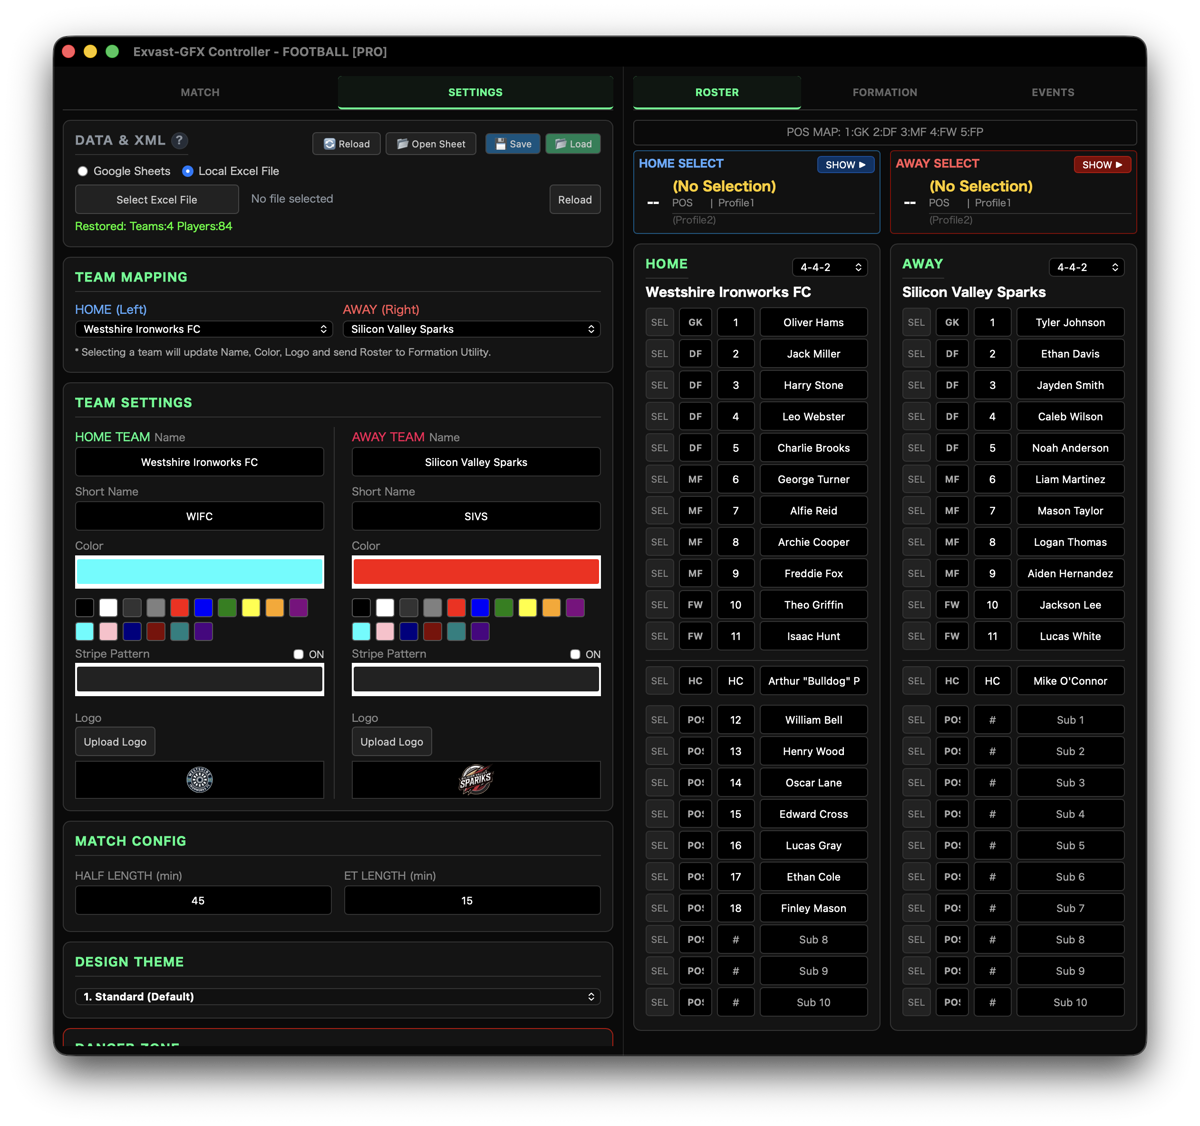The height and width of the screenshot is (1126, 1200).
Task: Click the Harry Stone name field
Action: coord(814,385)
